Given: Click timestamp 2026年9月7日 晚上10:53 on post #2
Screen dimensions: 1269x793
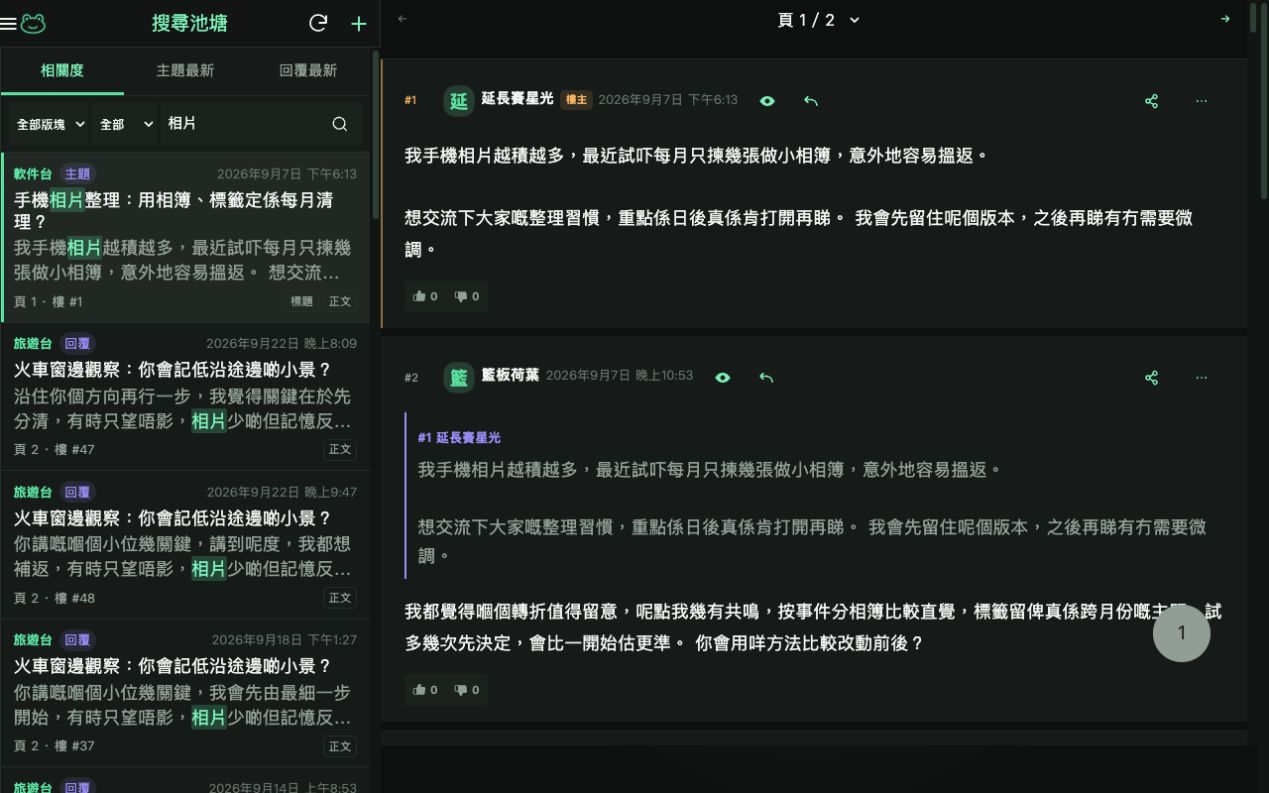Looking at the screenshot, I should click(619, 376).
